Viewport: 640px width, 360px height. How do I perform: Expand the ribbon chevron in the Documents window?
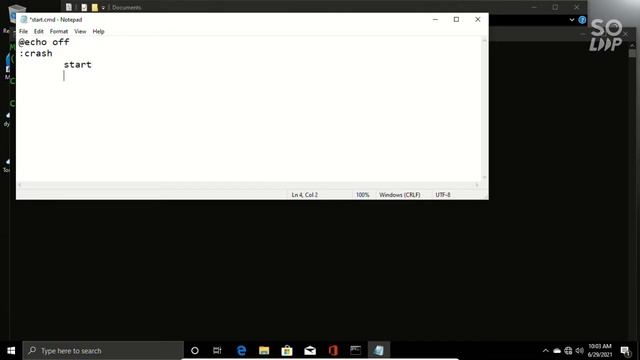tap(572, 20)
